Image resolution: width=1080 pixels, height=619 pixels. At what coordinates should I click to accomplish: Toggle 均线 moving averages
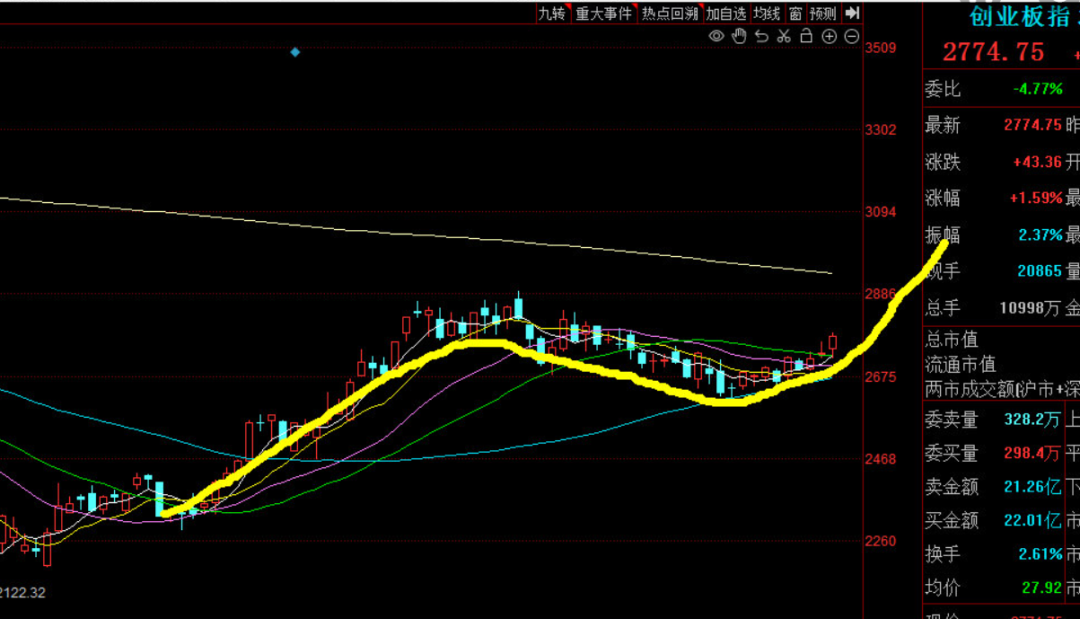767,13
